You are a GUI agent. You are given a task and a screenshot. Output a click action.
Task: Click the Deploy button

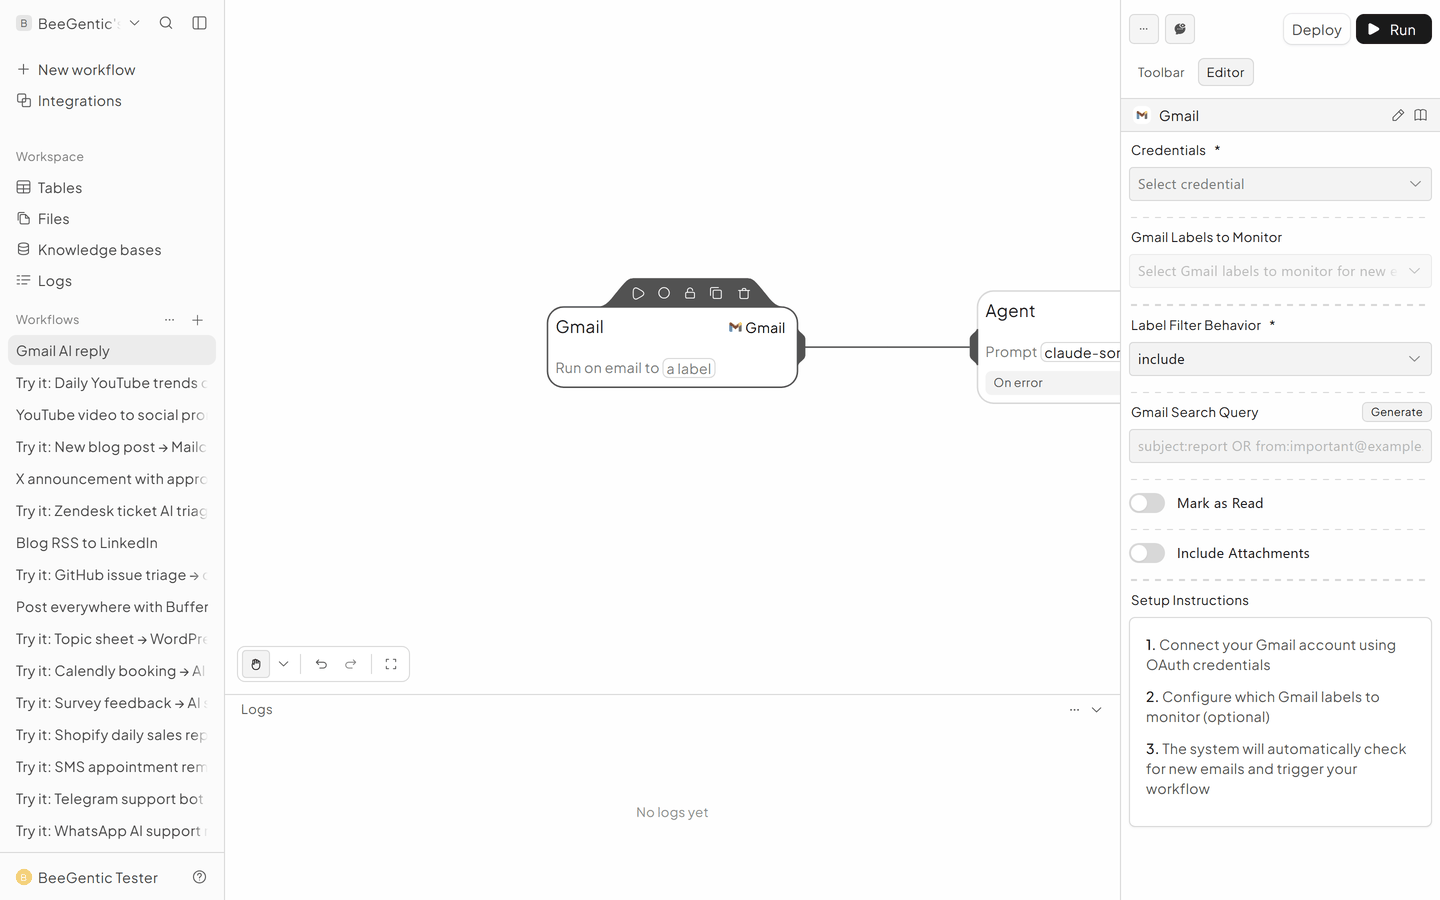[1316, 29]
